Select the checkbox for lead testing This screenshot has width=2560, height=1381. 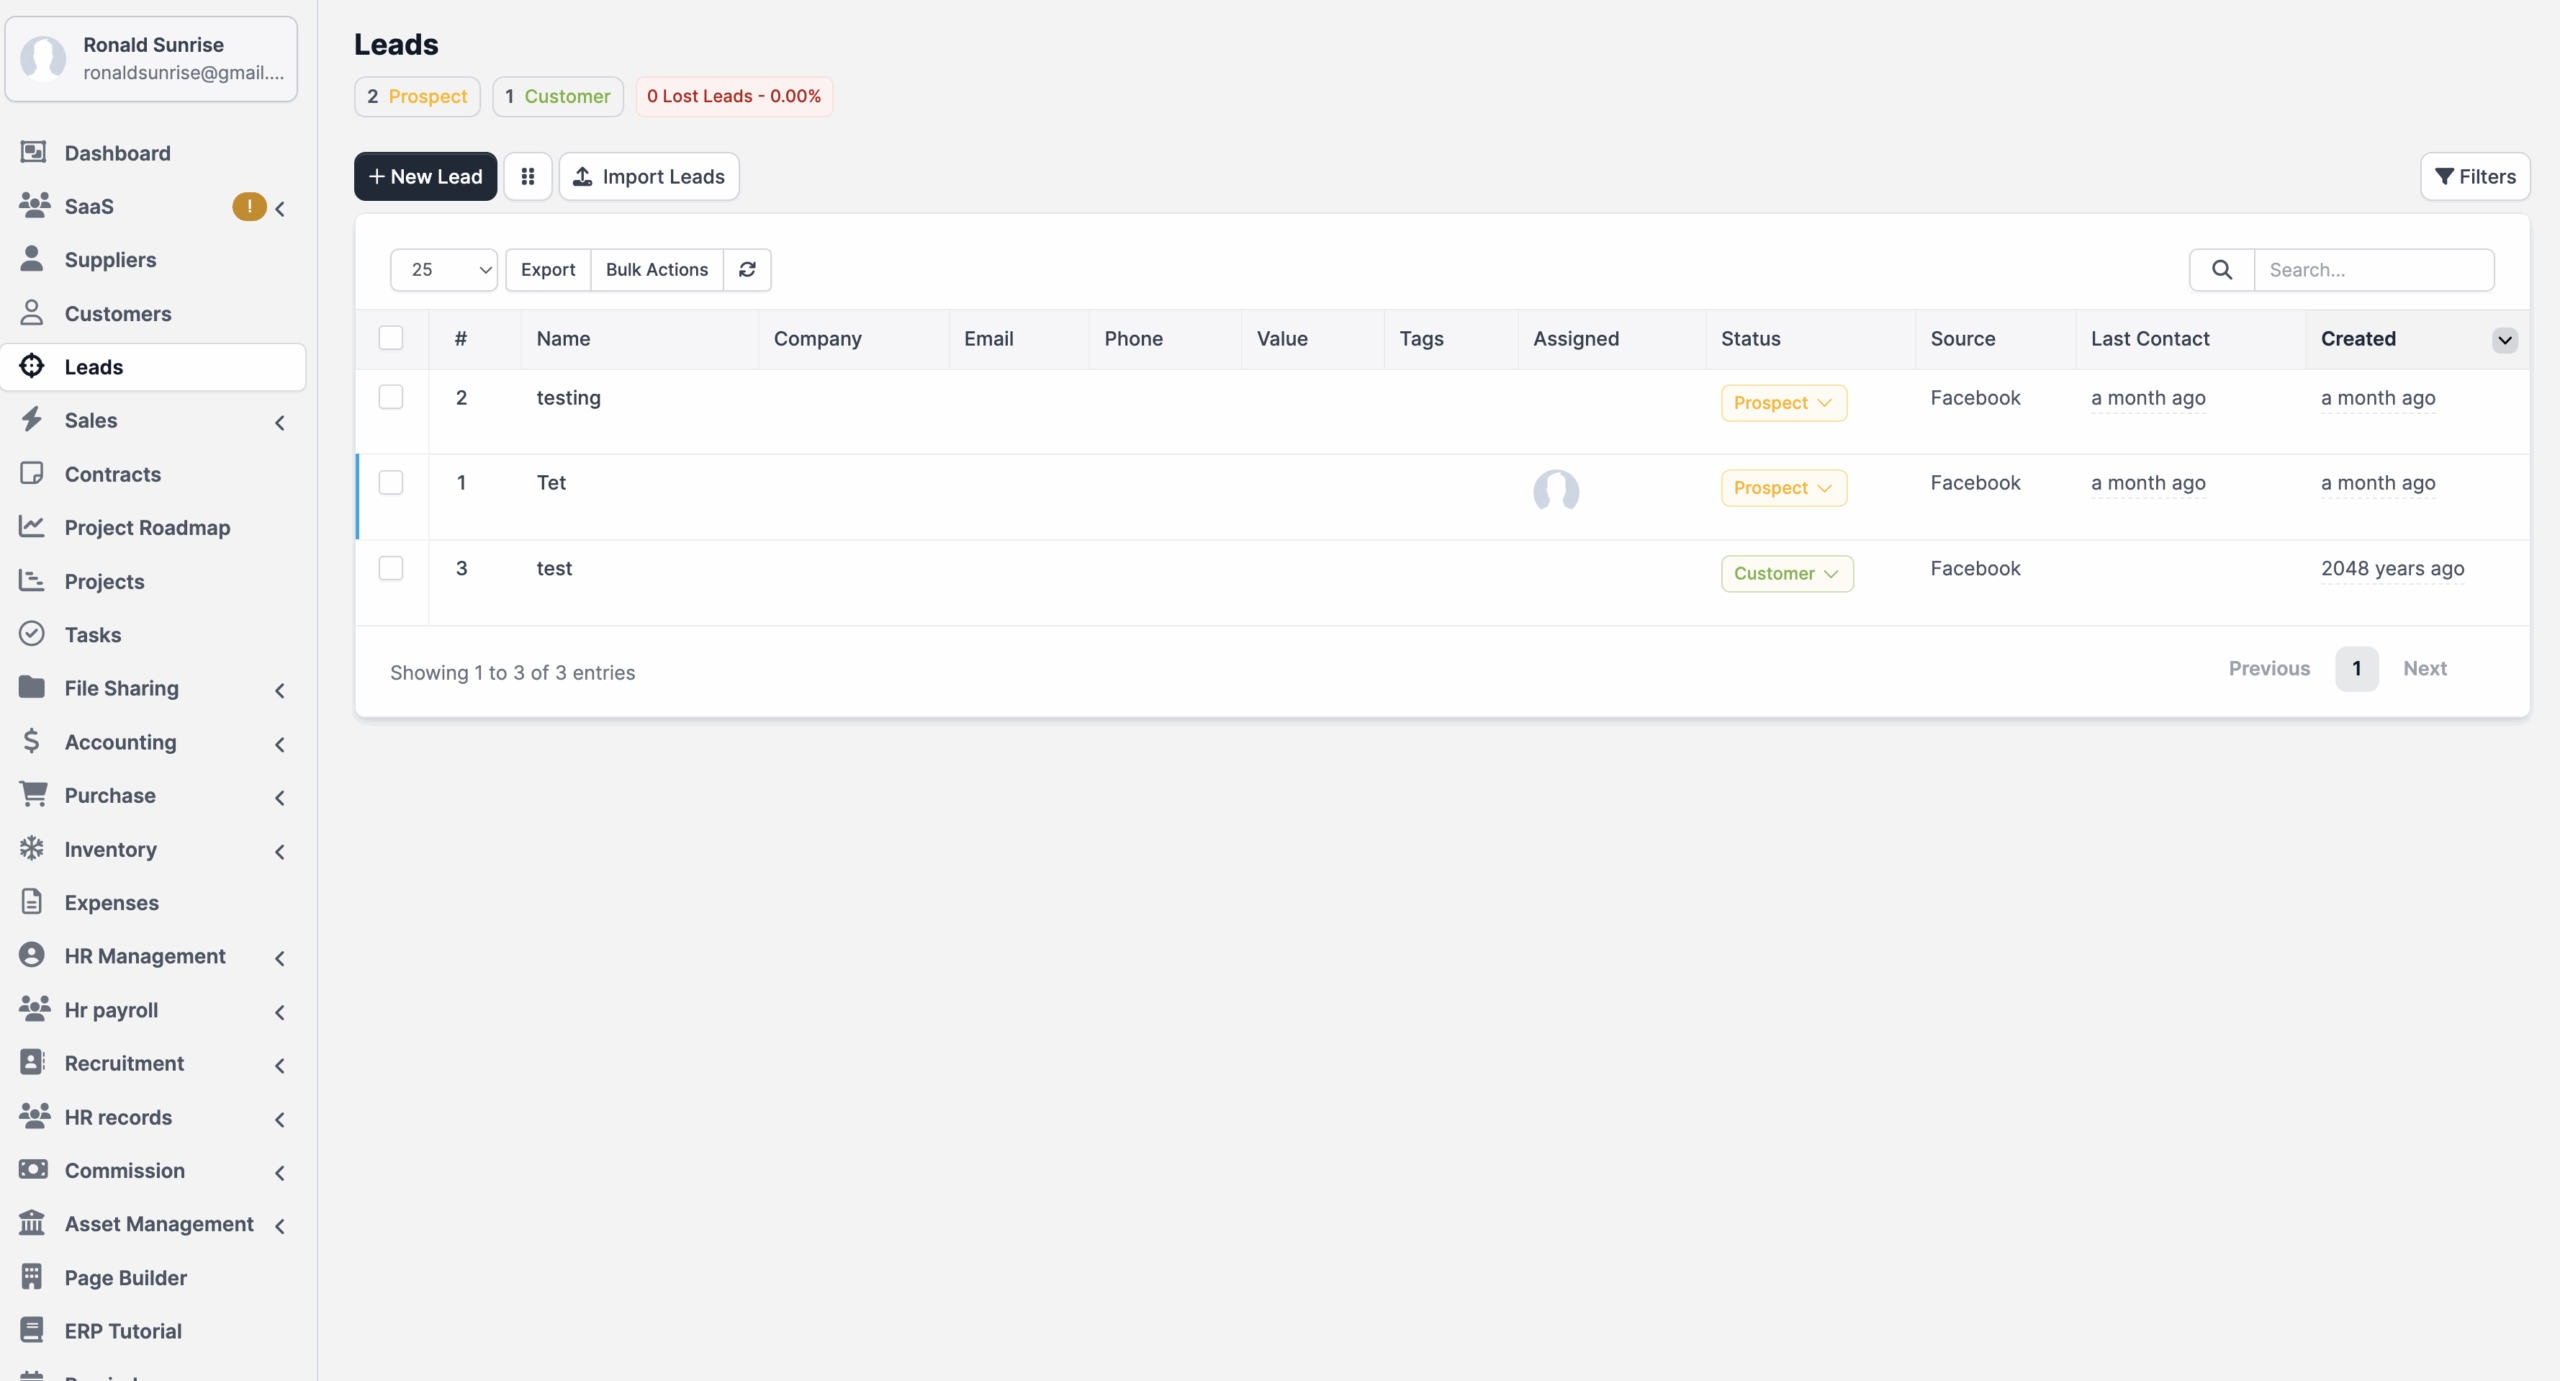391,398
